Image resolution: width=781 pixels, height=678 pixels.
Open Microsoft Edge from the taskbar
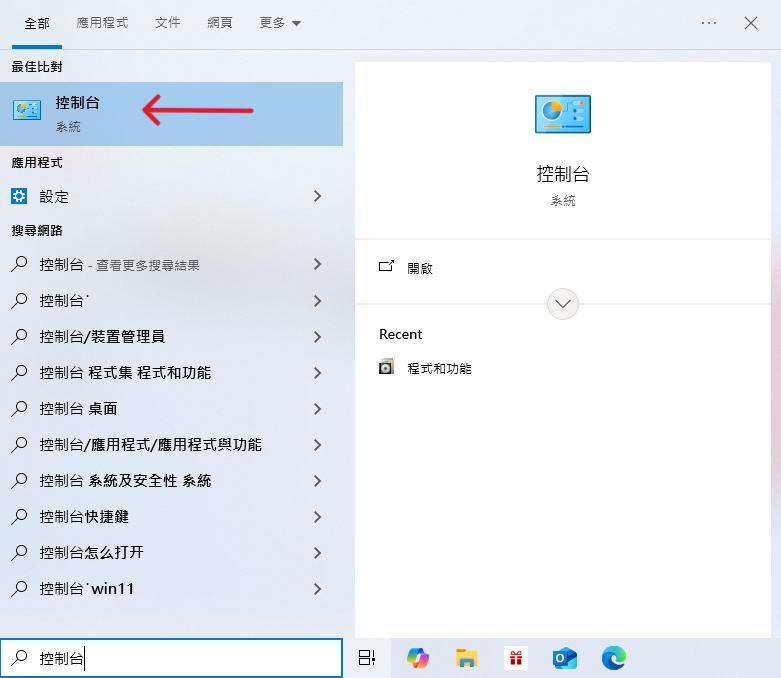coord(614,658)
